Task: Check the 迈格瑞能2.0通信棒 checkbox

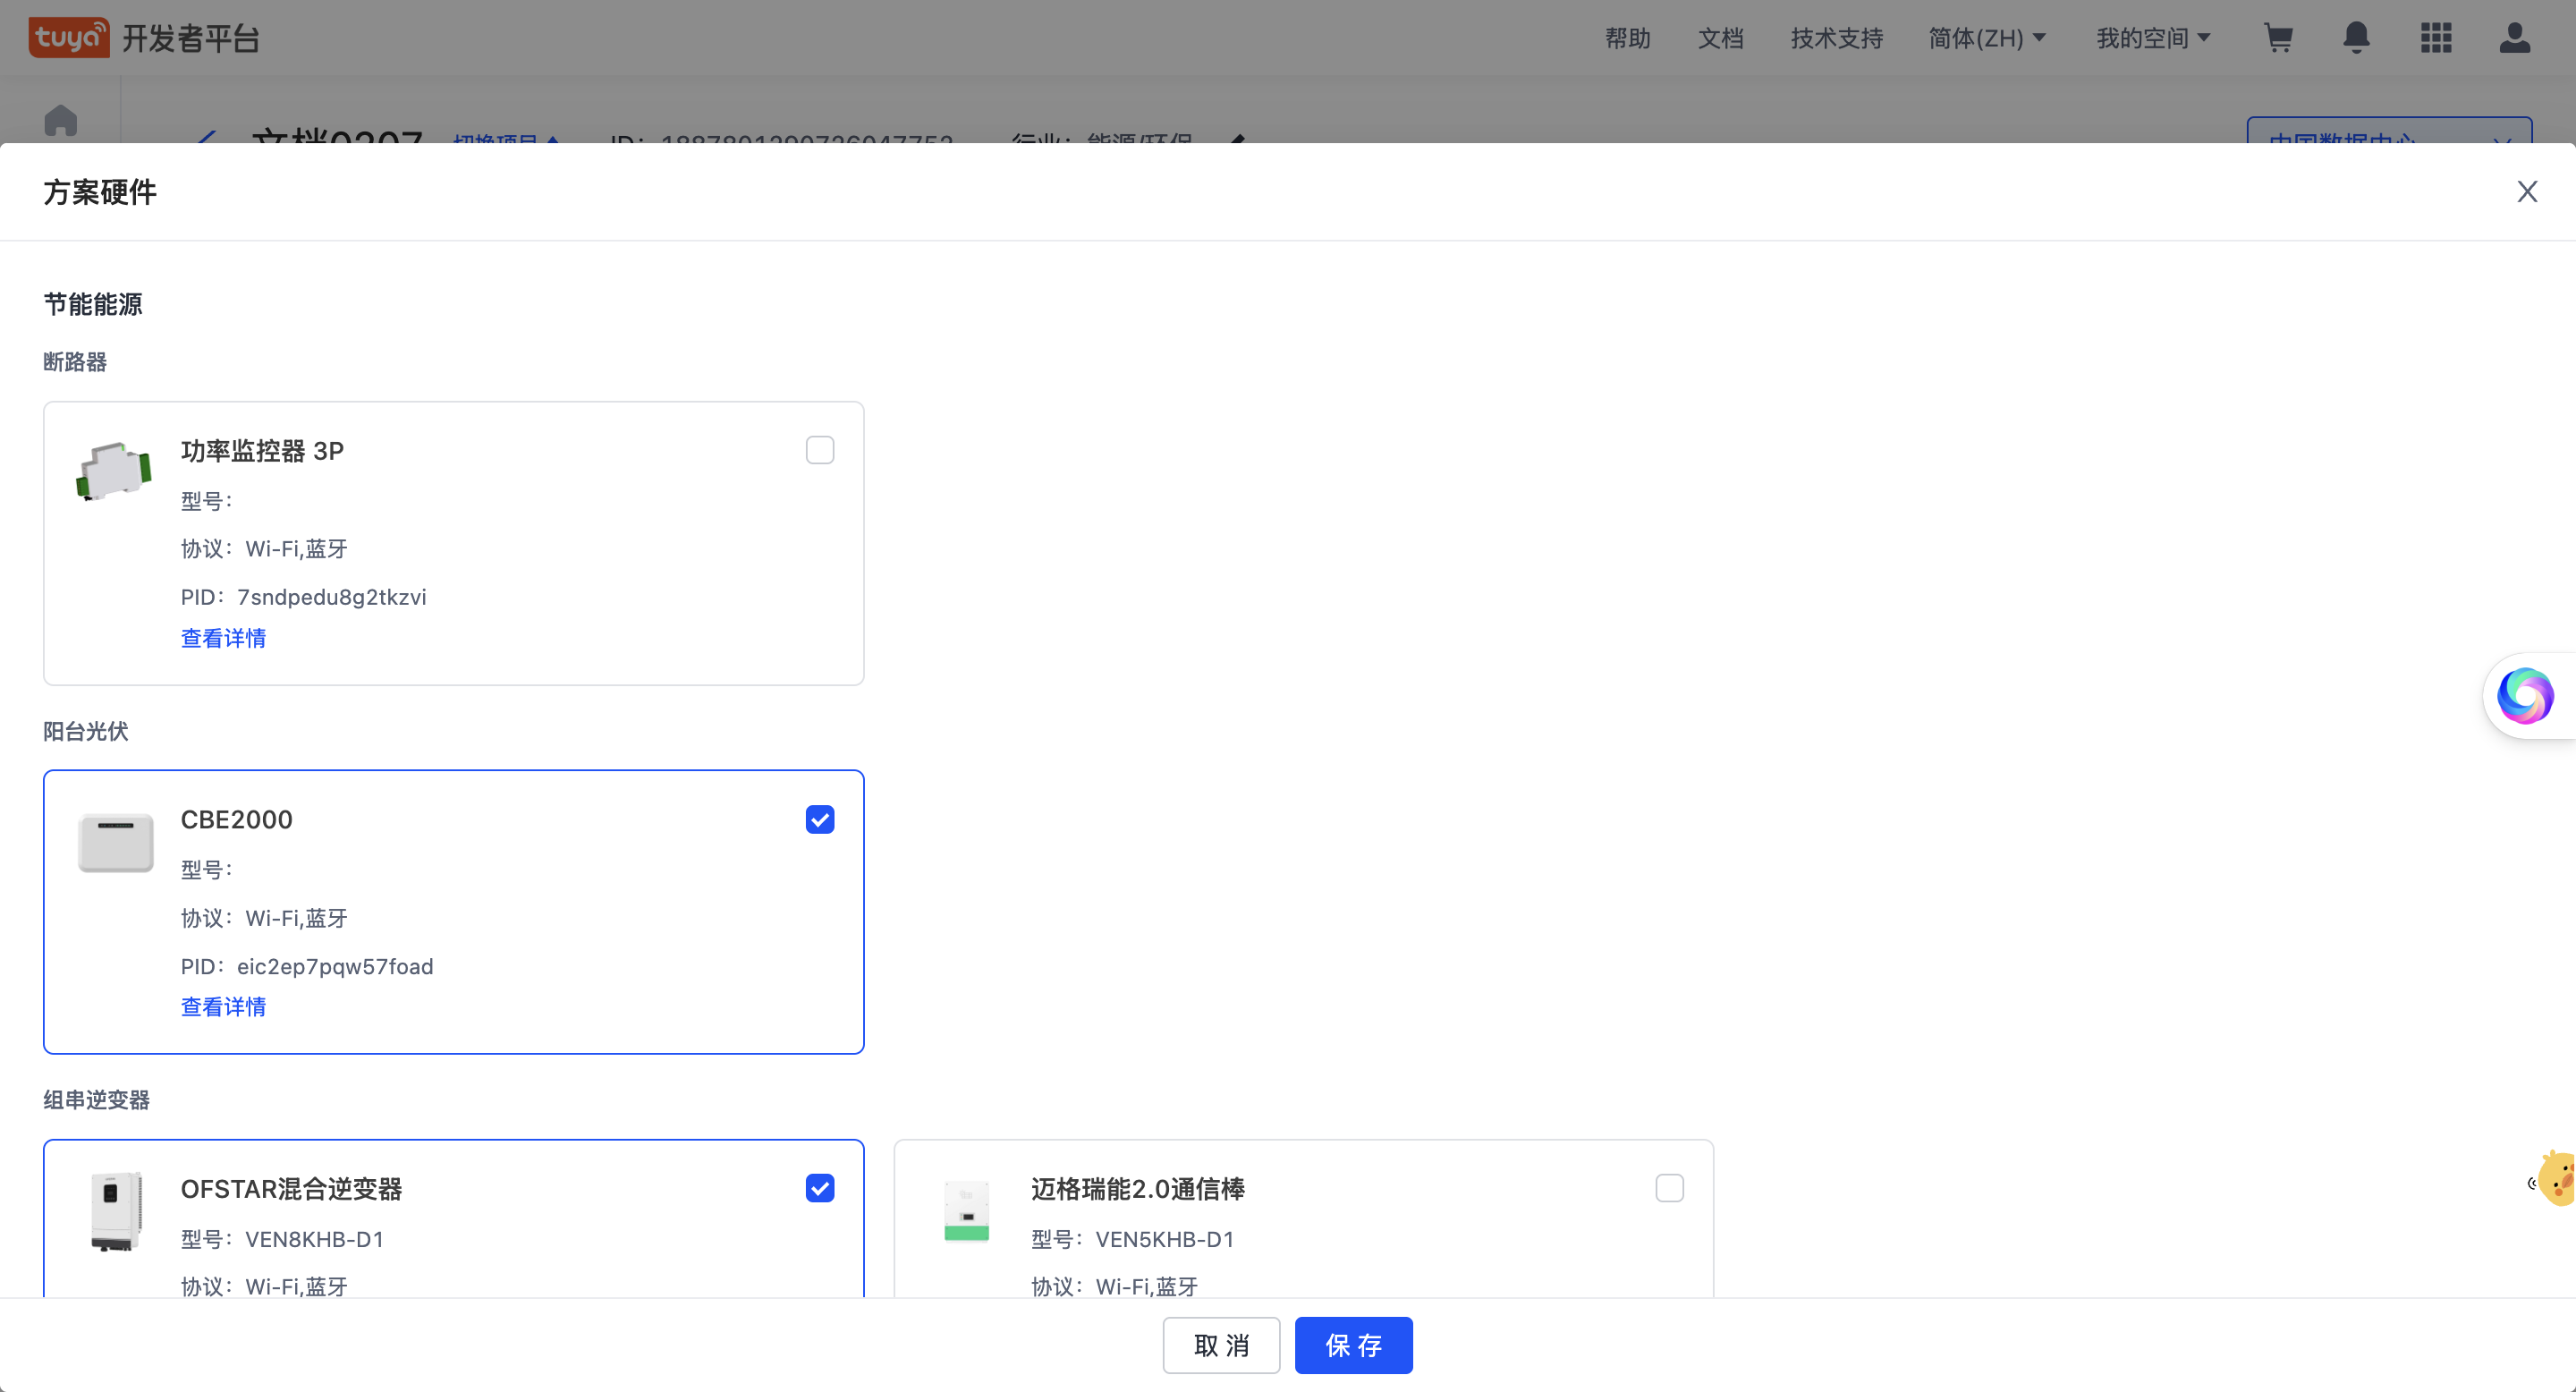Action: 1670,1188
